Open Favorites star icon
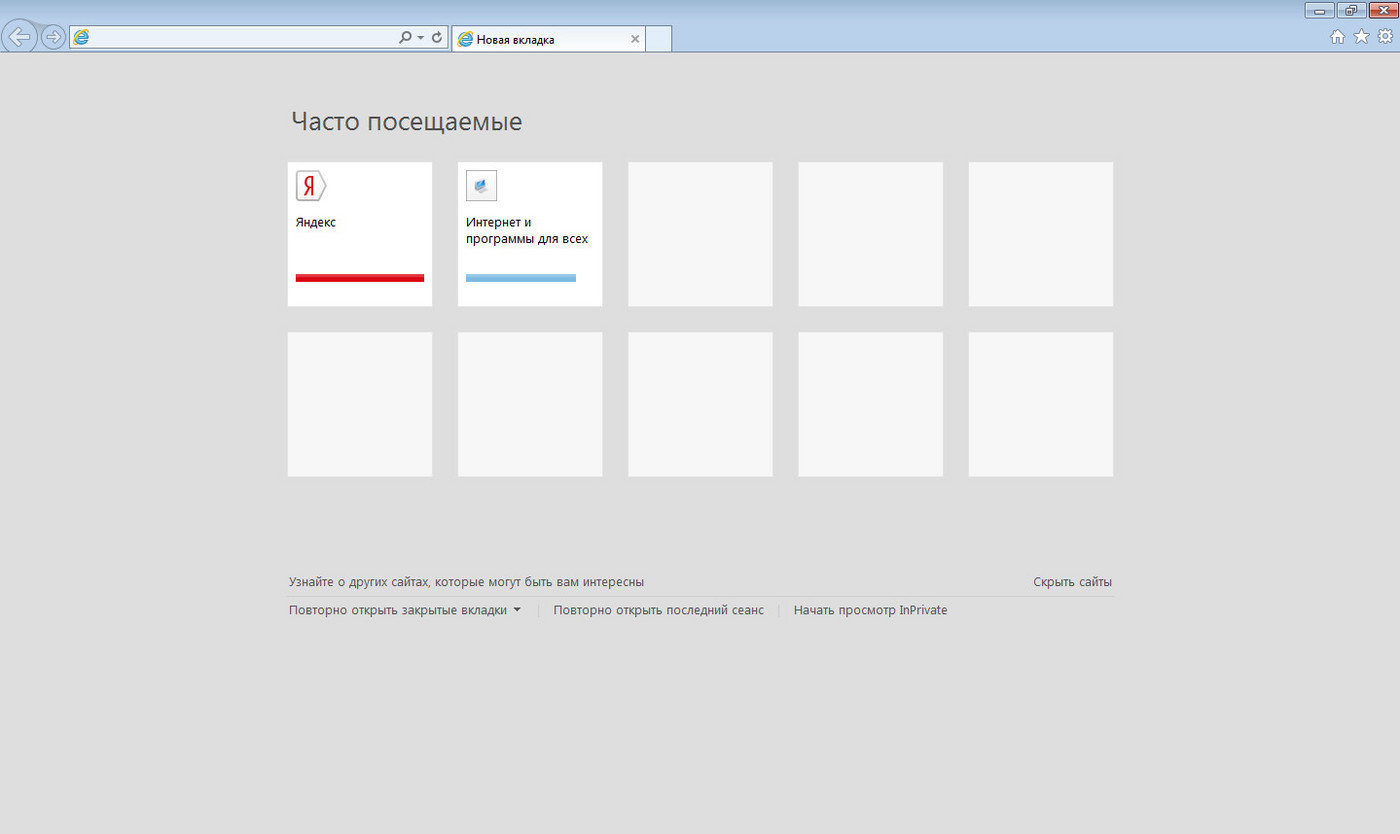Viewport: 1400px width, 834px height. (x=1361, y=37)
